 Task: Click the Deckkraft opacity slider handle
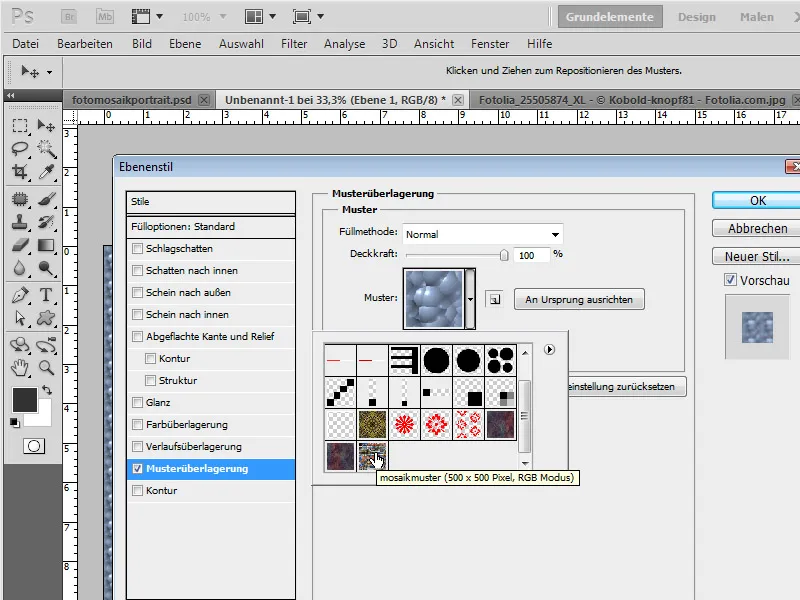click(504, 255)
